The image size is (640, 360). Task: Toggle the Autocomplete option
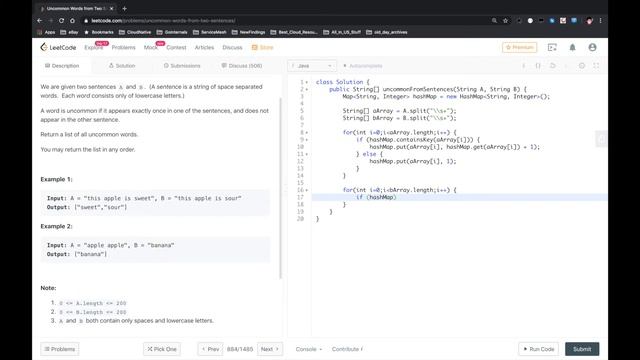(363, 66)
